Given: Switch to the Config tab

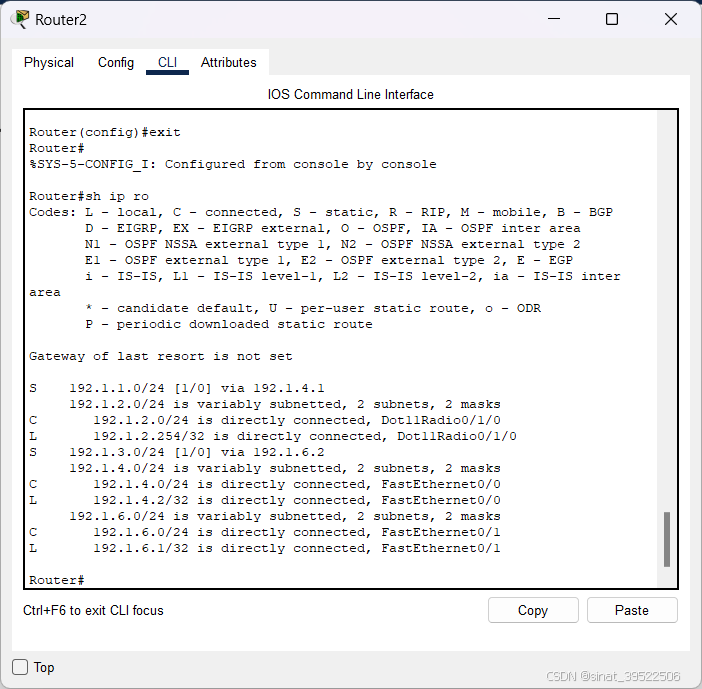Looking at the screenshot, I should click(x=116, y=62).
